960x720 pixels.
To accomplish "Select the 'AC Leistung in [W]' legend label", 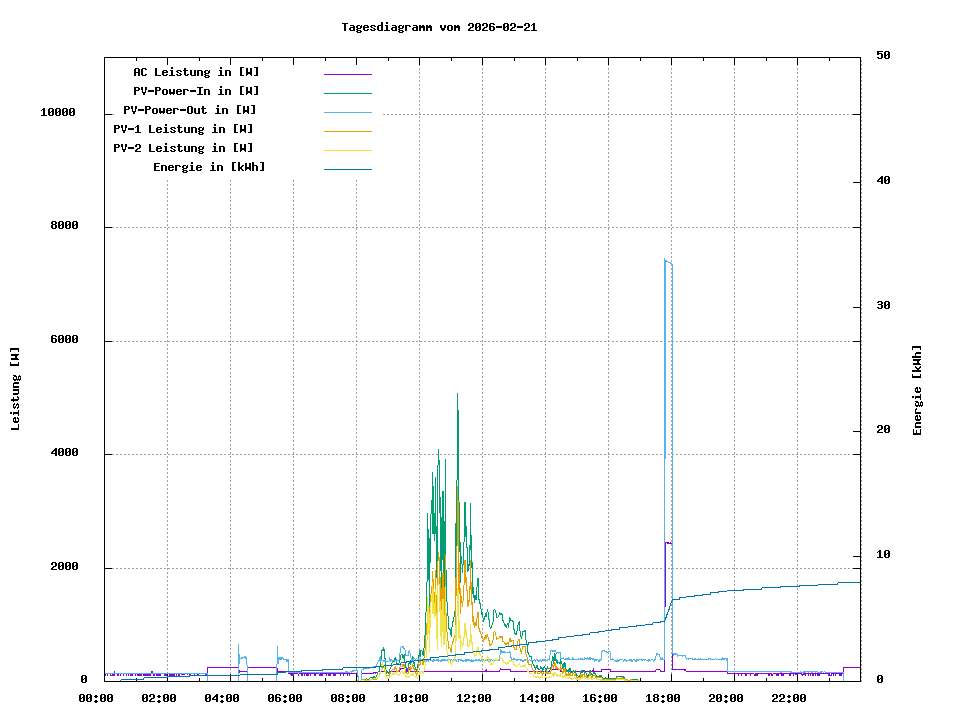I will (x=196, y=72).
